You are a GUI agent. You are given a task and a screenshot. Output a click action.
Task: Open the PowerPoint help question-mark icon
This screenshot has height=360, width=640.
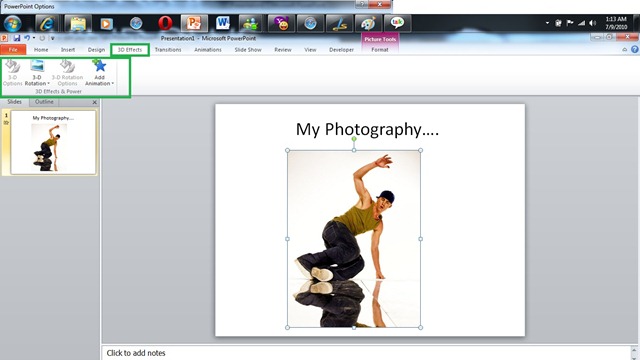634,49
